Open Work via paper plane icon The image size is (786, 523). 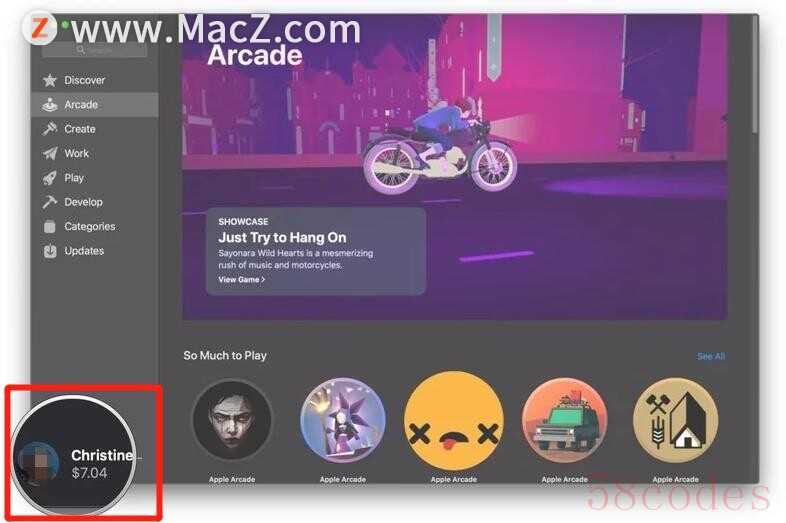coord(50,153)
